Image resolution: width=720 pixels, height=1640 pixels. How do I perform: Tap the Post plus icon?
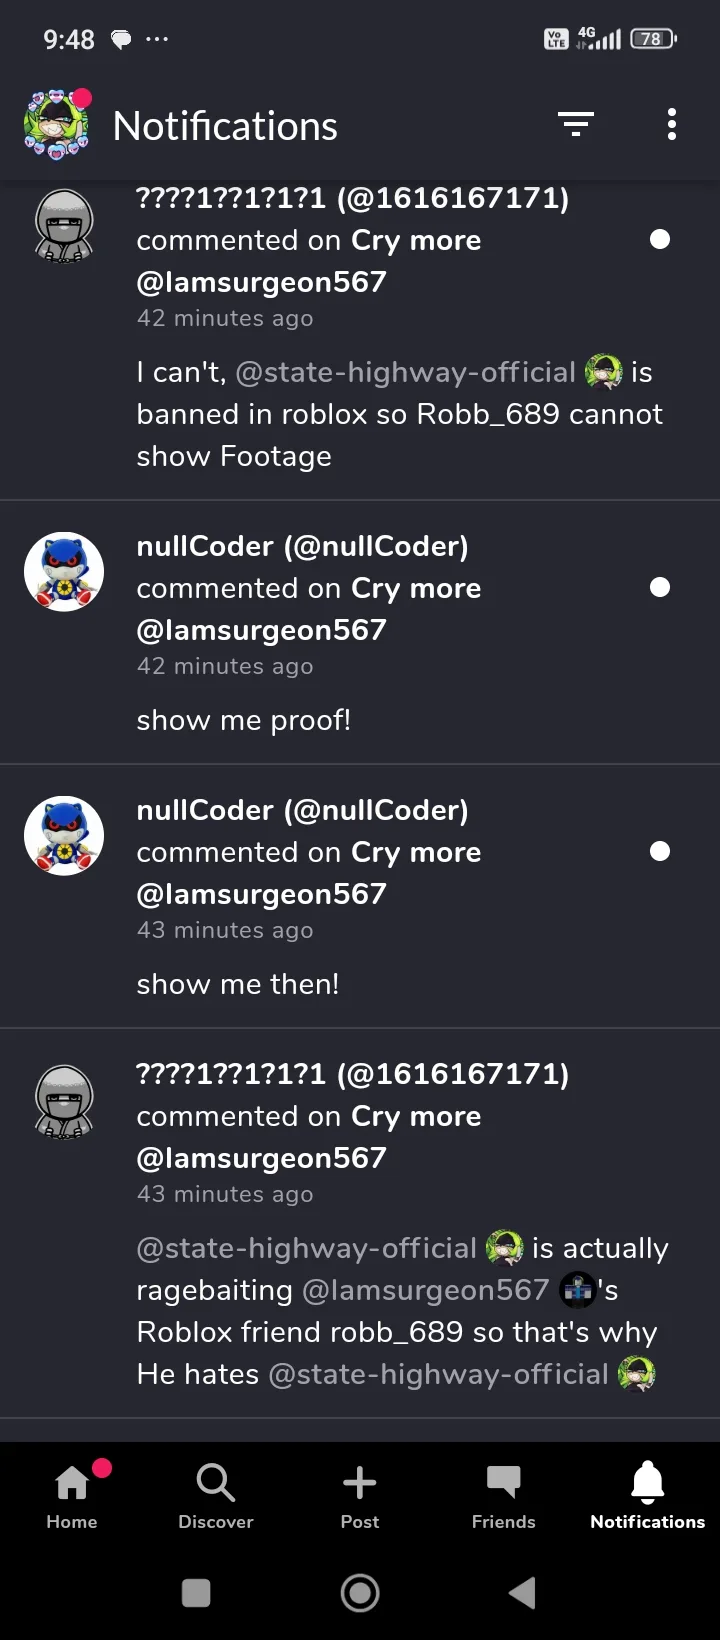point(360,1496)
